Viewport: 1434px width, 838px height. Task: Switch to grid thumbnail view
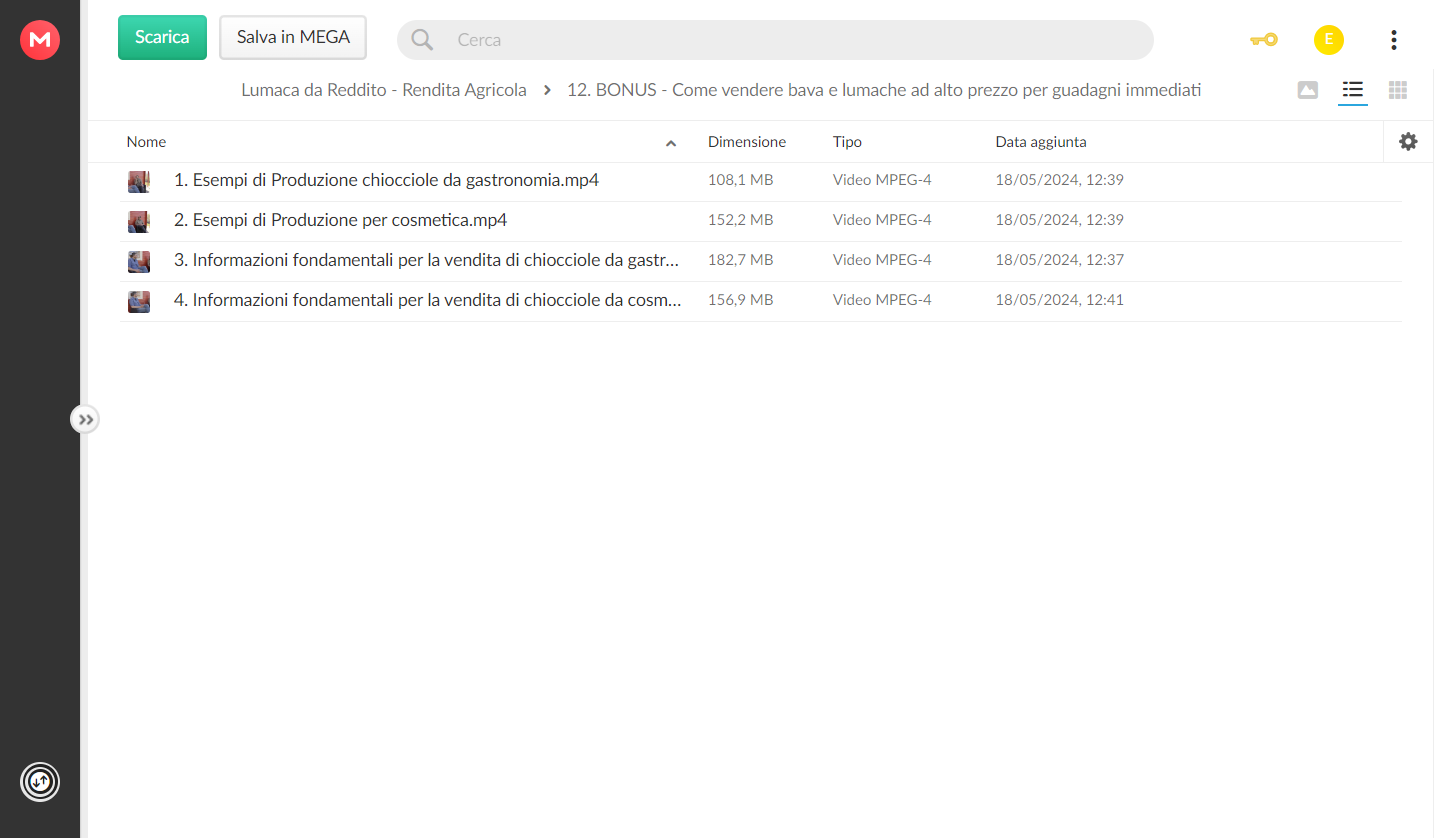(1398, 90)
